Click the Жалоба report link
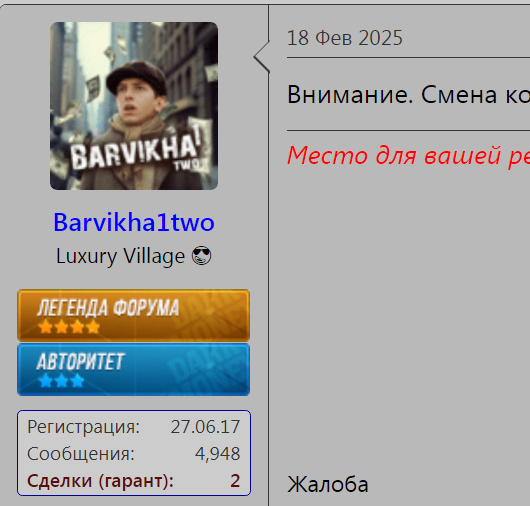This screenshot has width=530, height=506. click(328, 484)
